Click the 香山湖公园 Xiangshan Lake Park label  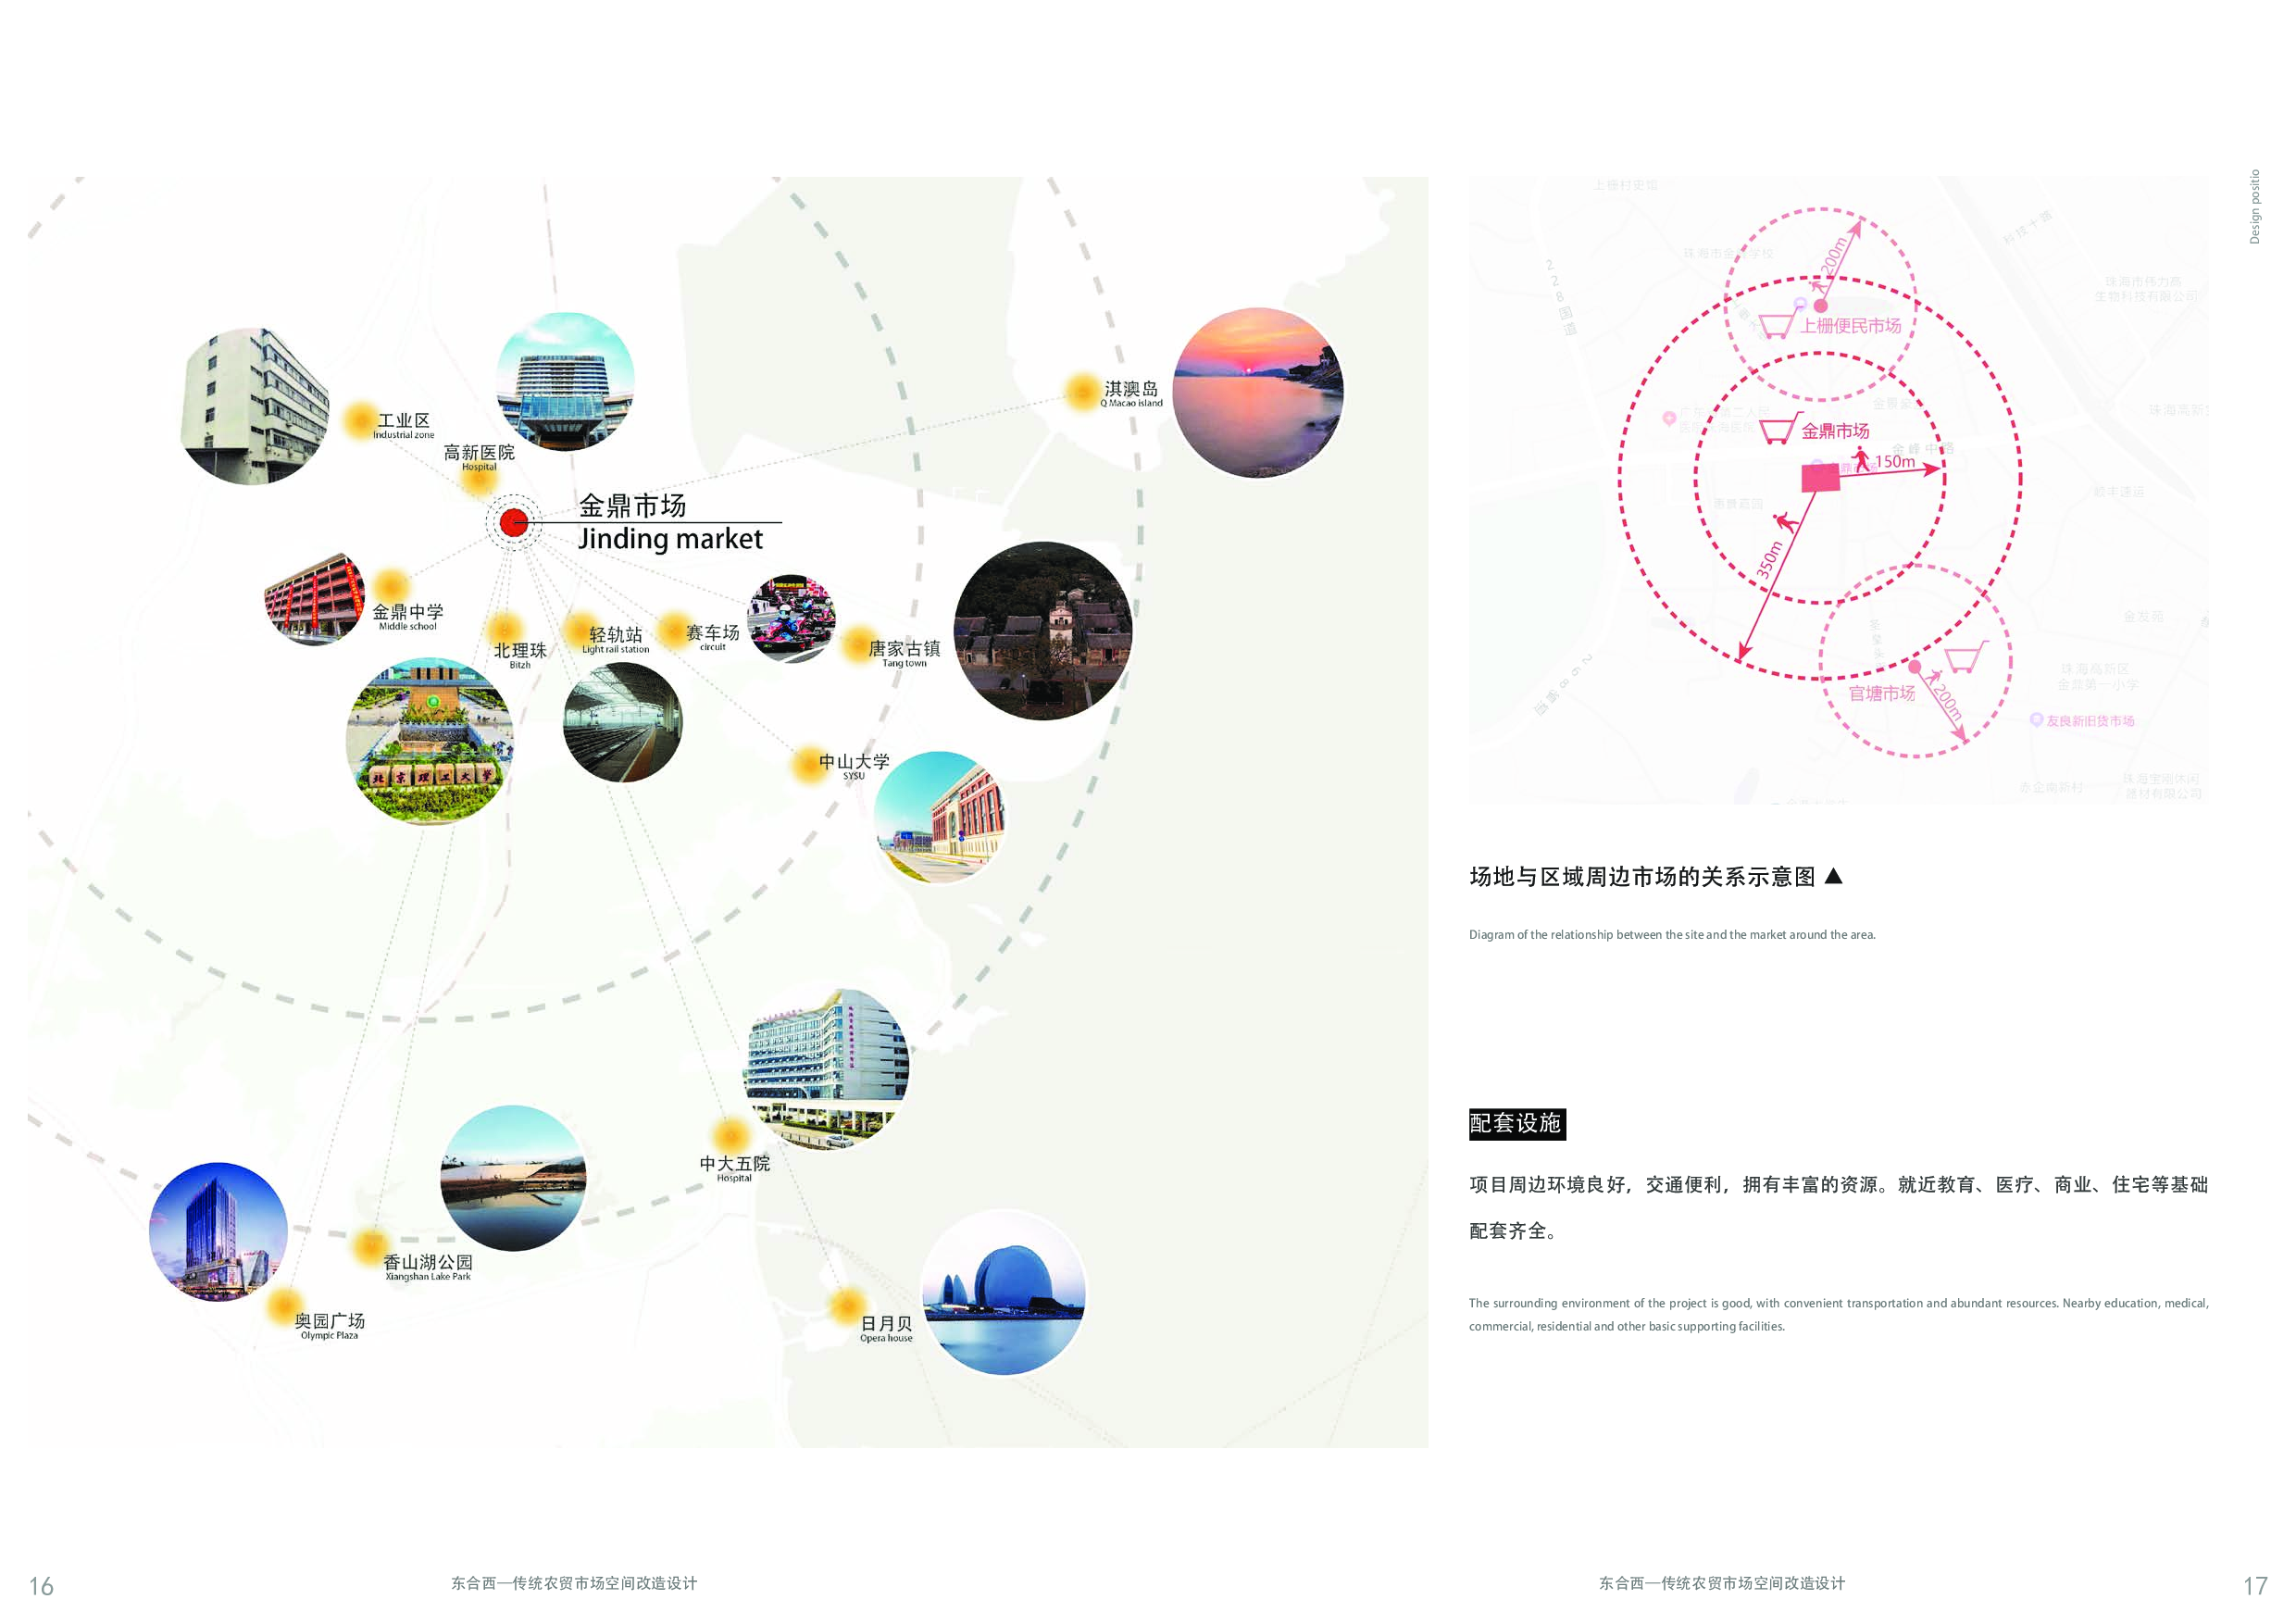pos(428,1267)
